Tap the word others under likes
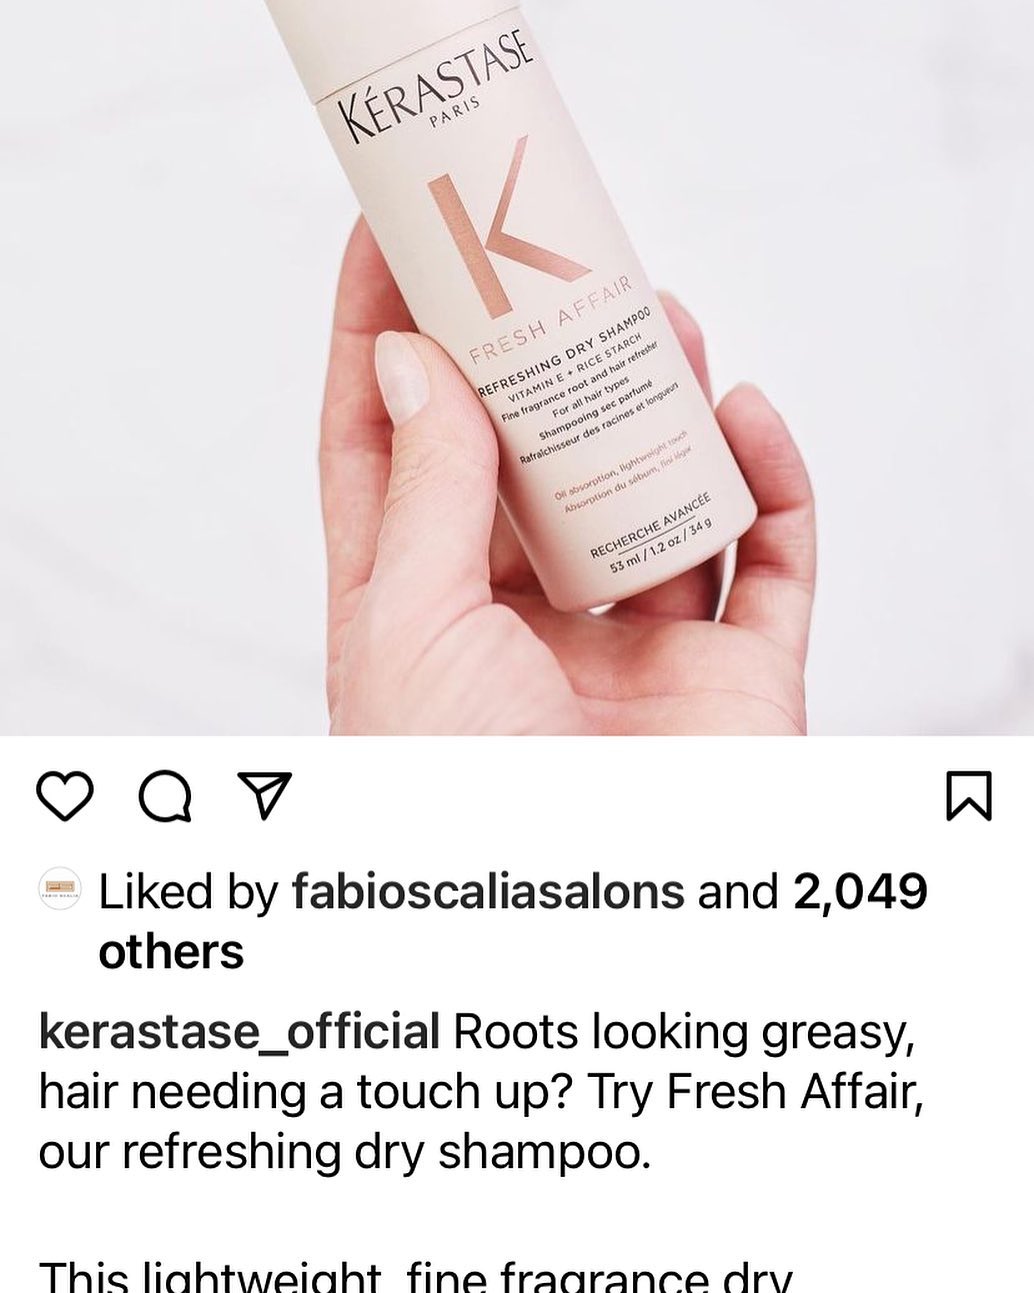Viewport: 1034px width, 1293px height. (x=171, y=951)
